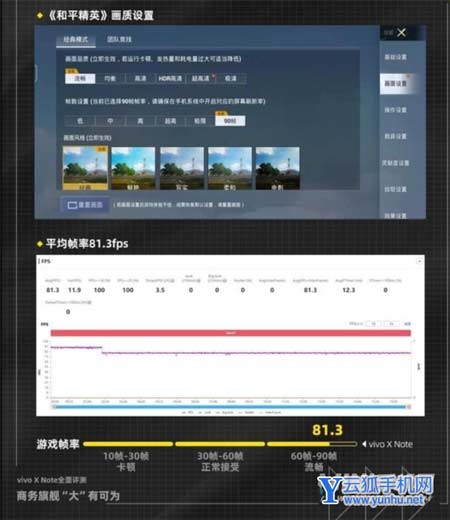
Task: Set frame rate to 90帧
Action: (230, 121)
